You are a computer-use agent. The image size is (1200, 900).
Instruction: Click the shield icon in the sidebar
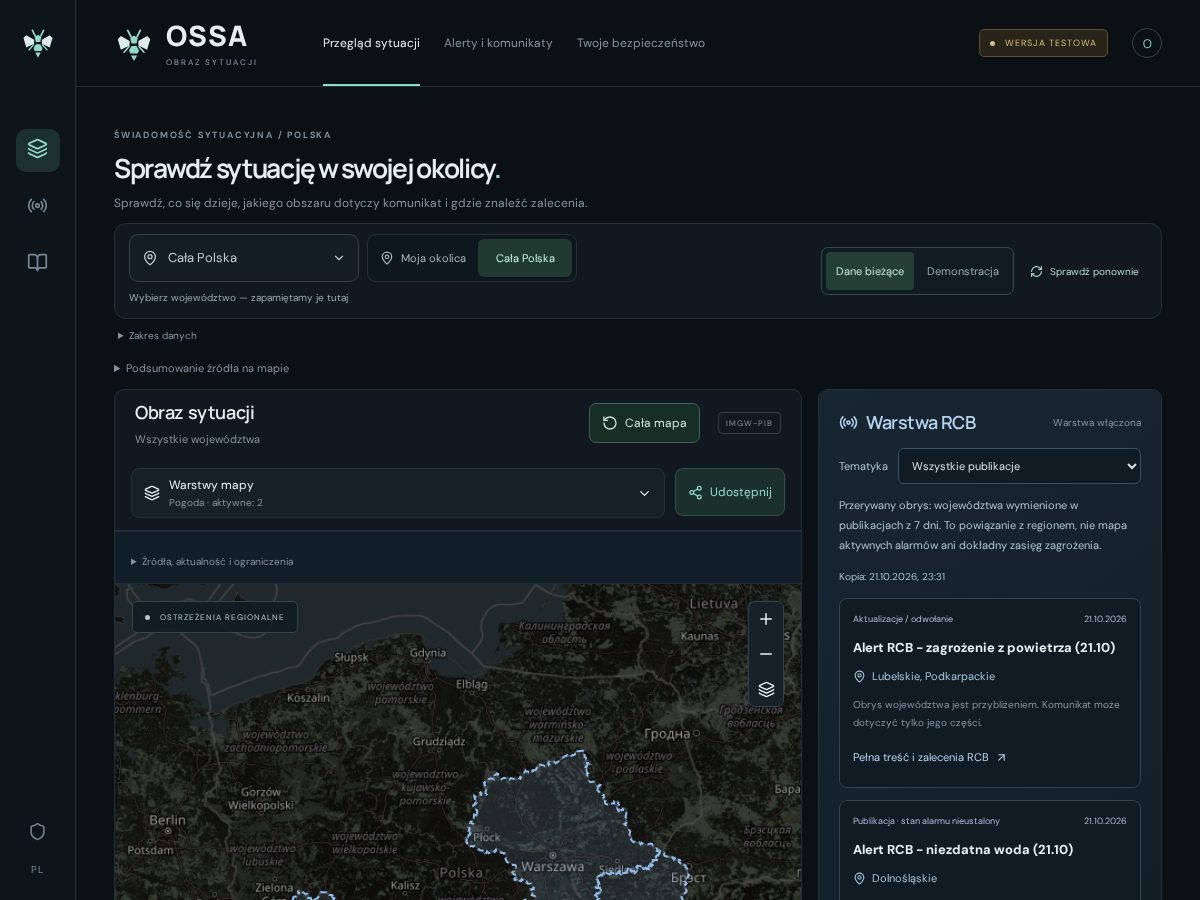[38, 832]
